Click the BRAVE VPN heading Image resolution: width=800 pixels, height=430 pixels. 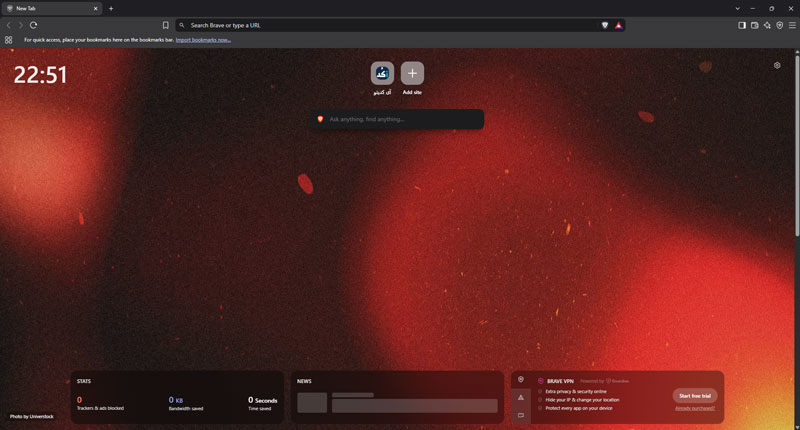[560, 381]
